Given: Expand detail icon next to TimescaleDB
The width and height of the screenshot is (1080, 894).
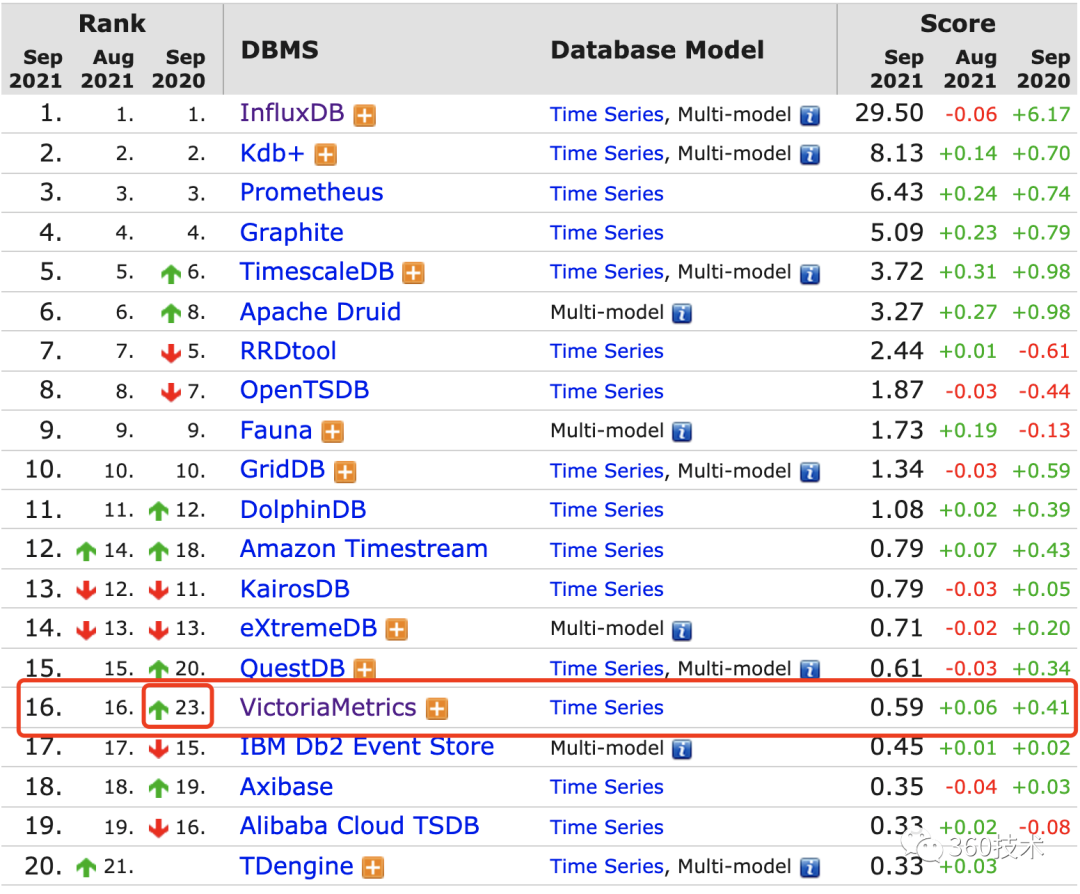Looking at the screenshot, I should coord(413,273).
